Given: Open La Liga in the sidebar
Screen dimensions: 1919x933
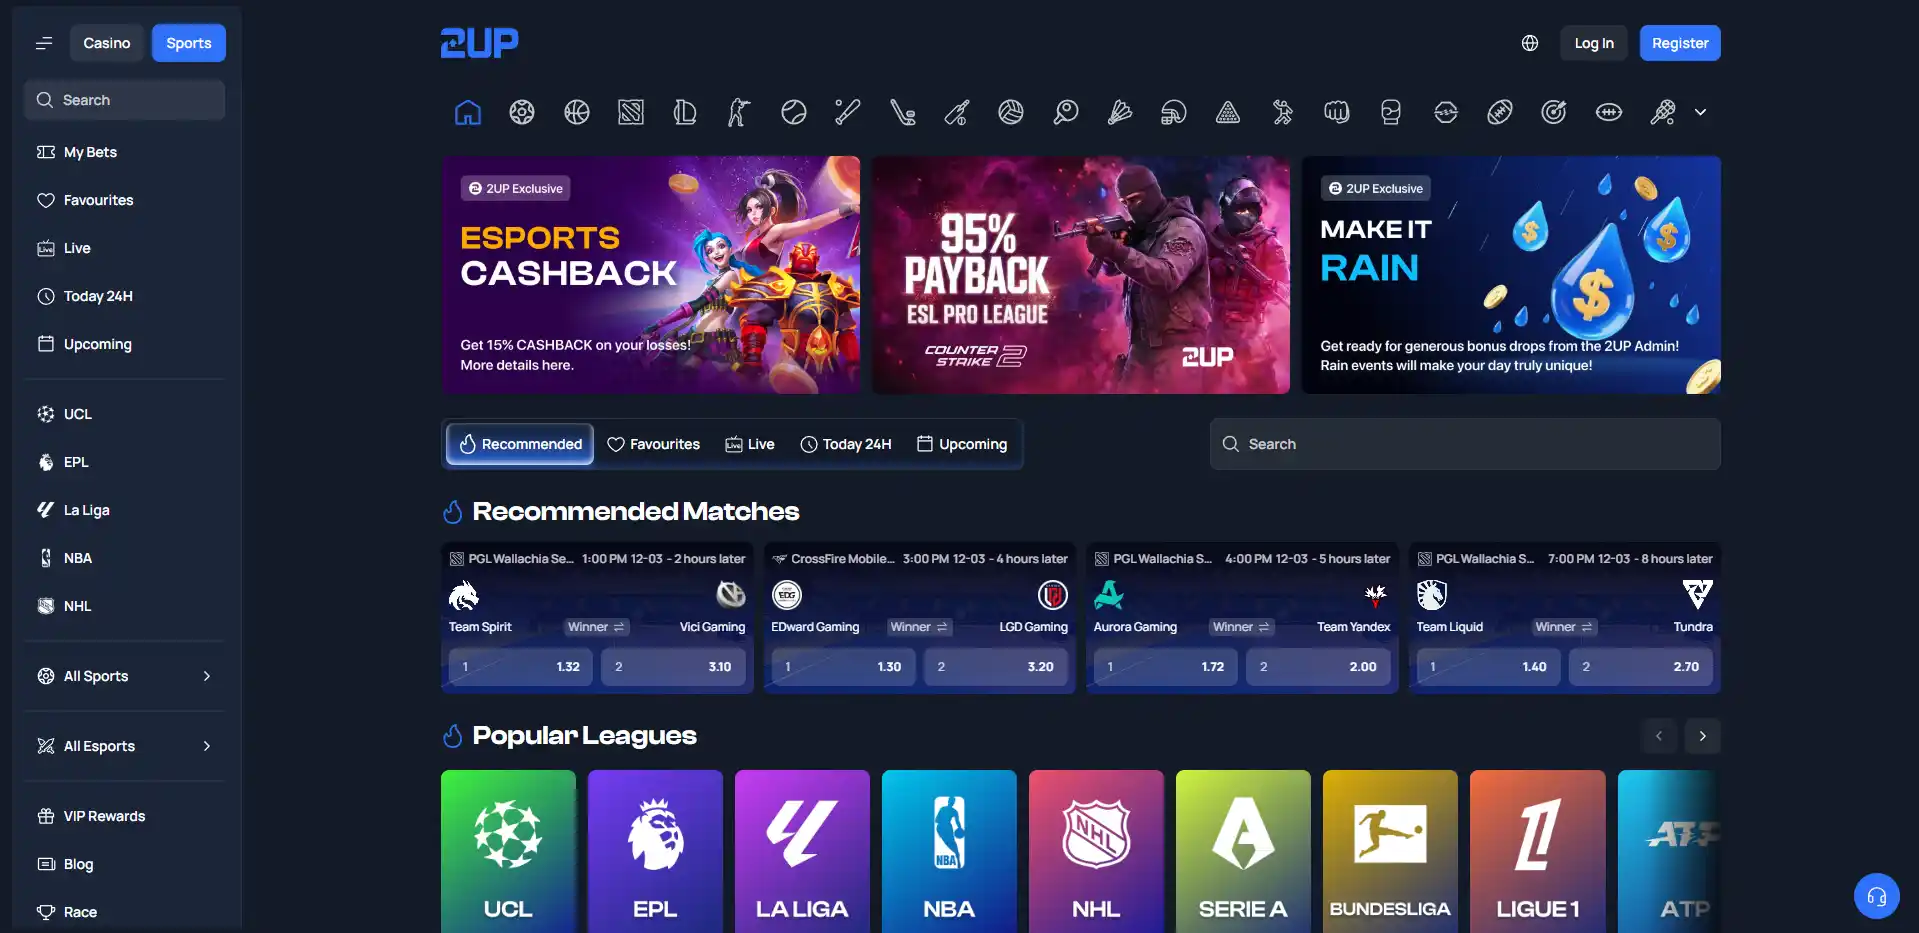Looking at the screenshot, I should [125, 510].
